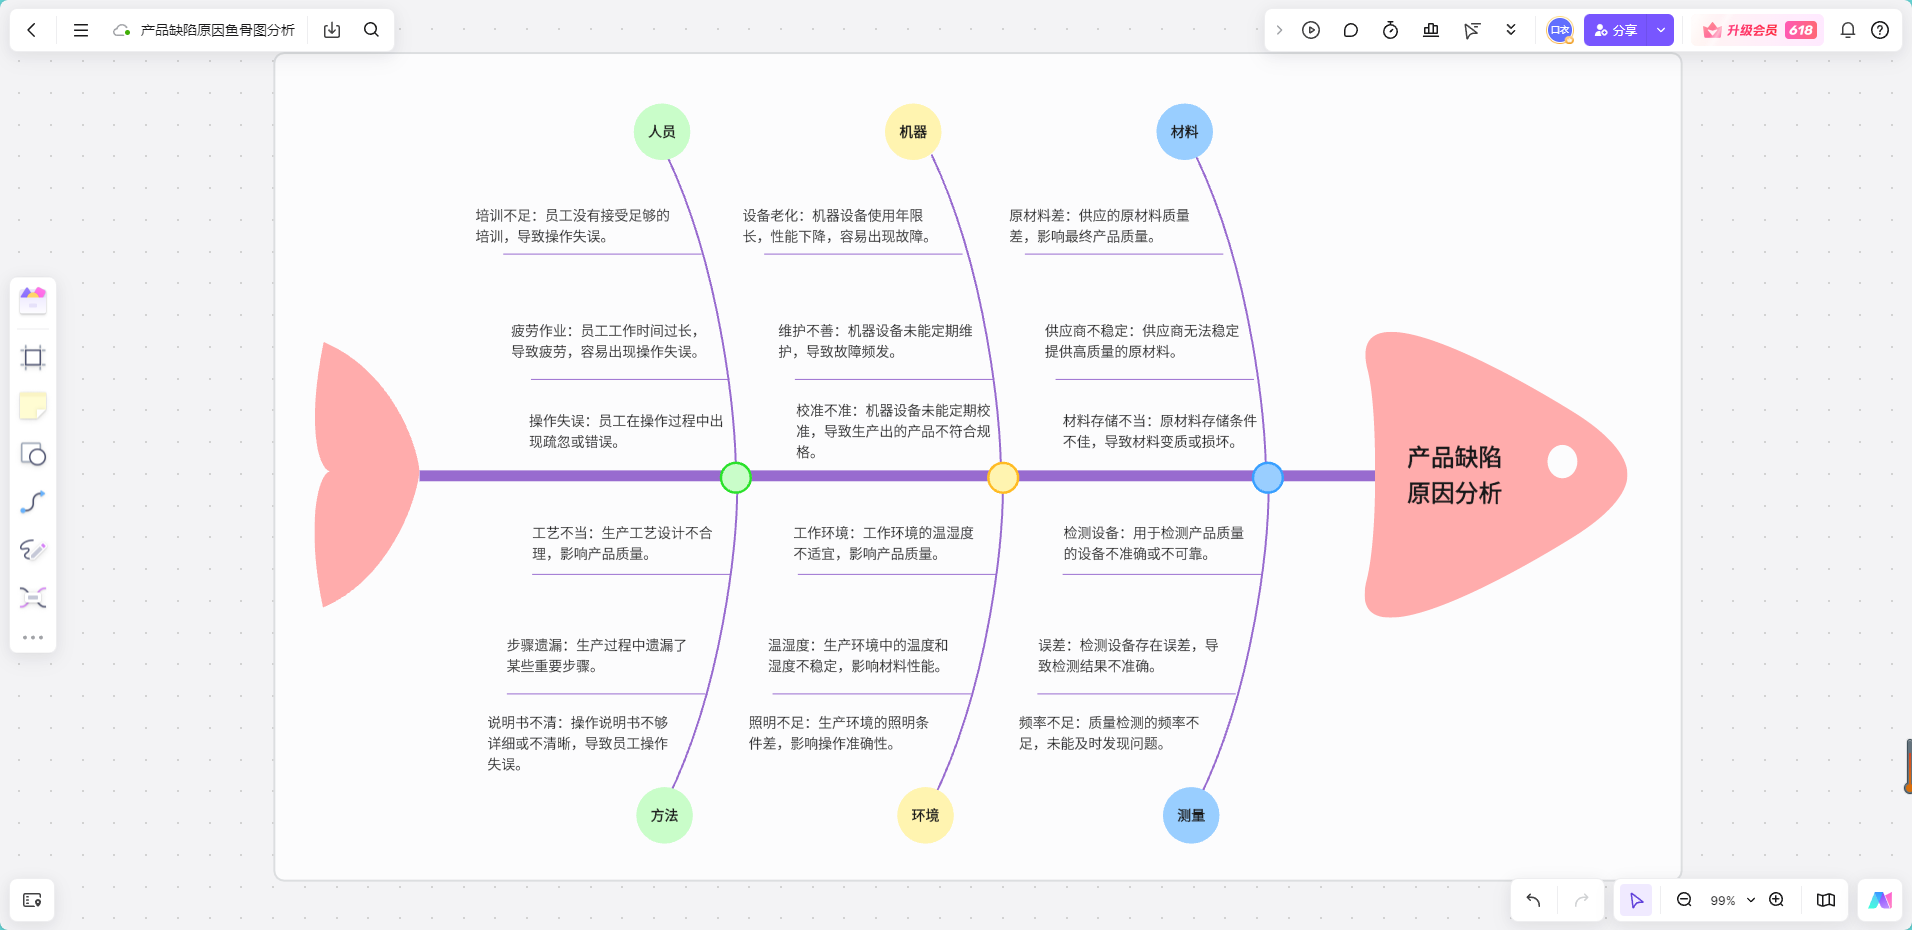
Task: Select the pink fish tail shape
Action: [x=366, y=475]
